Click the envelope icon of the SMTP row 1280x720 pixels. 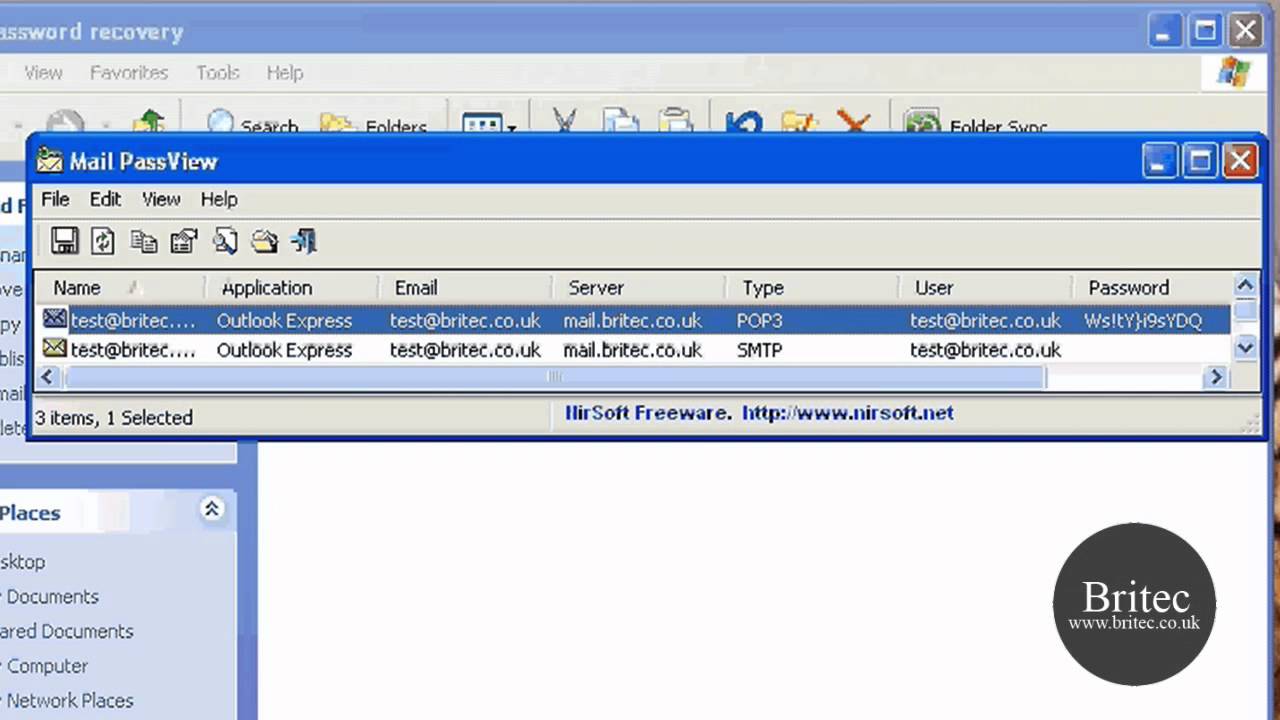coord(54,349)
